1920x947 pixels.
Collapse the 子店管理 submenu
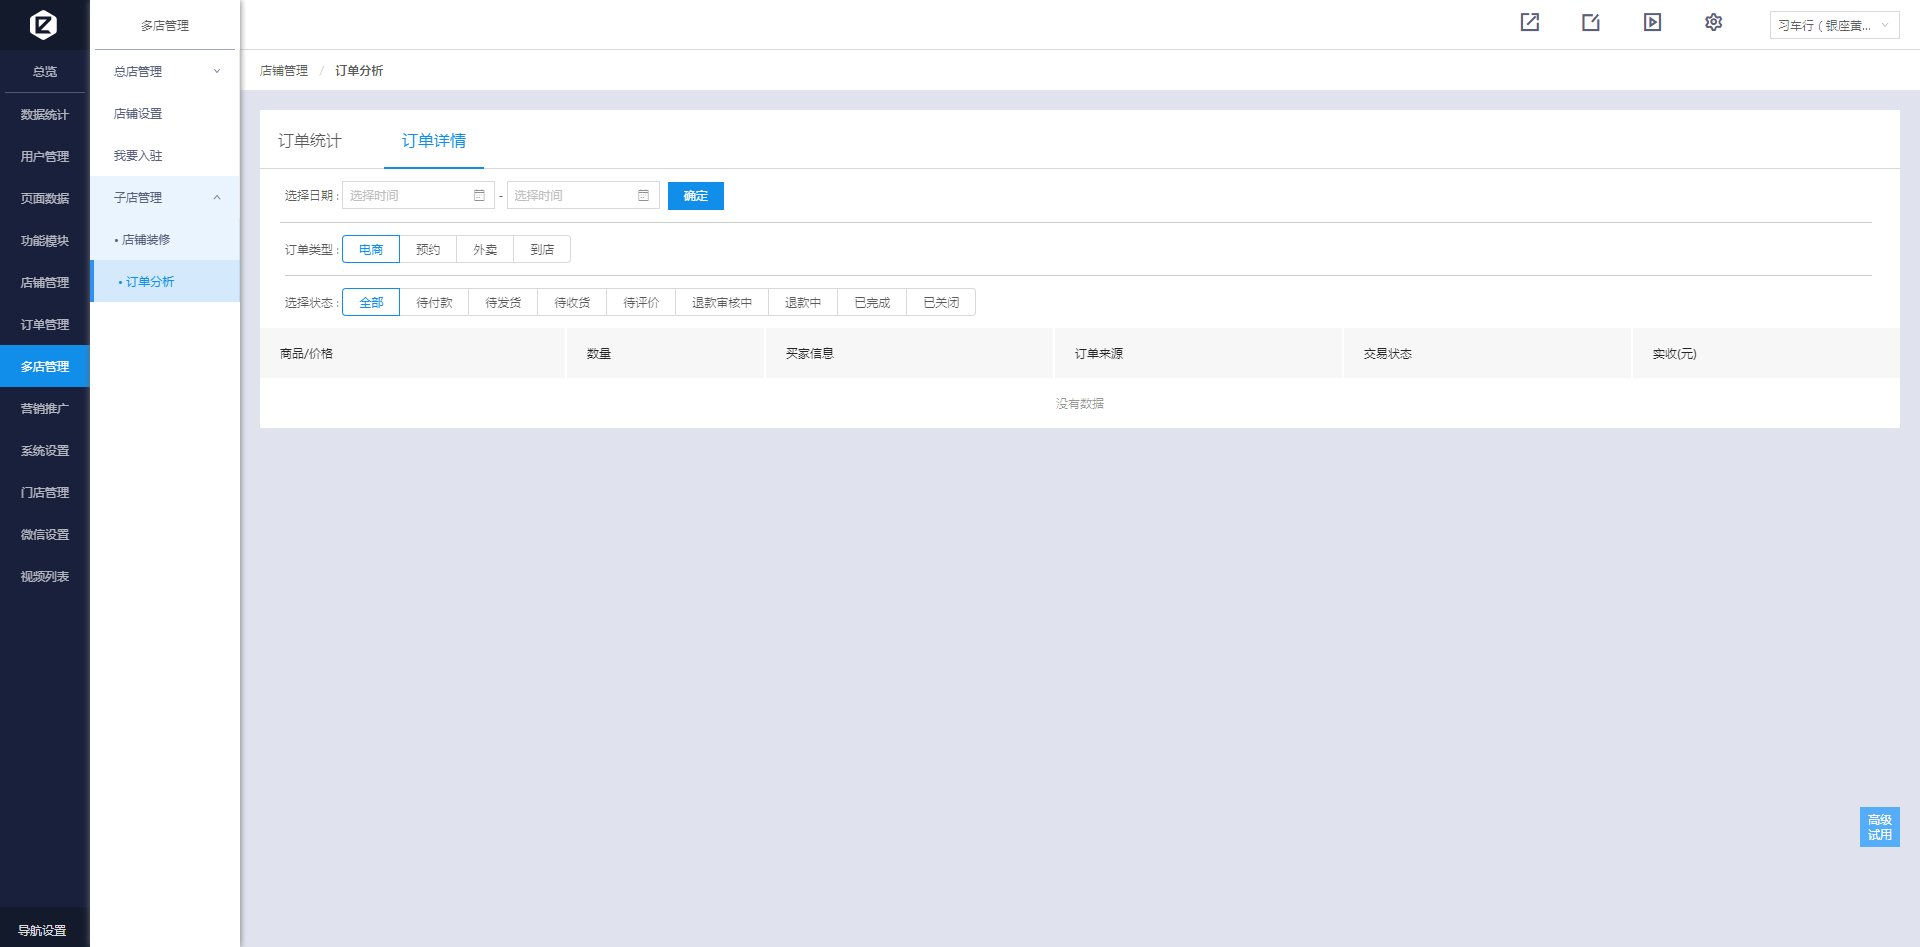click(165, 198)
